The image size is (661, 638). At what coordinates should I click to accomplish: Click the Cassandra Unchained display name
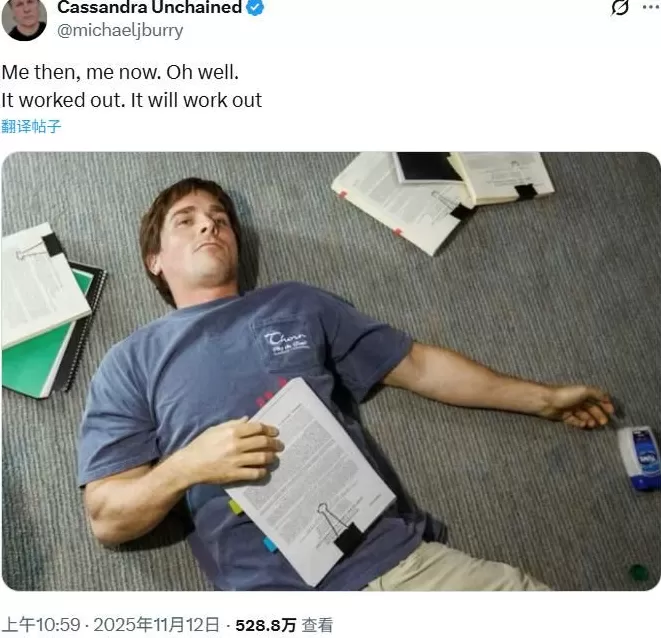150,7
